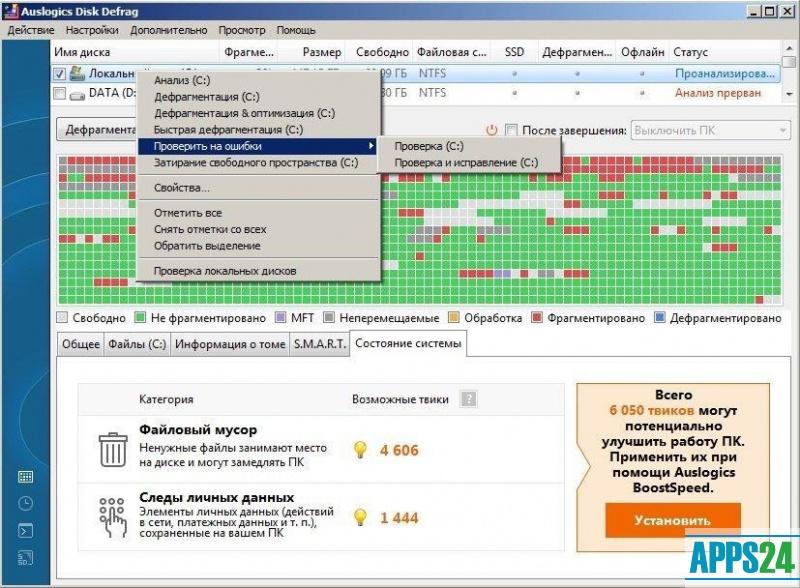Click the lightbulb beside 4 606
Viewport: 800px width, 588px height.
point(360,450)
